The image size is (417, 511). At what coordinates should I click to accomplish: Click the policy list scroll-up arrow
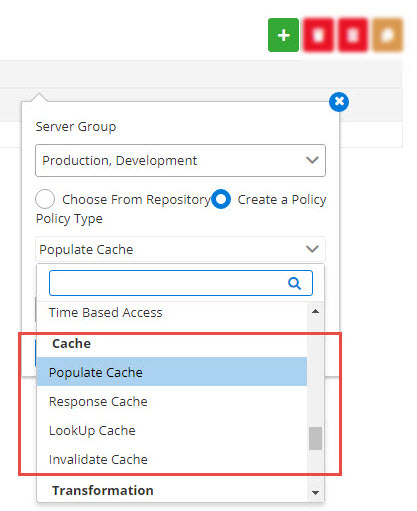[x=315, y=311]
